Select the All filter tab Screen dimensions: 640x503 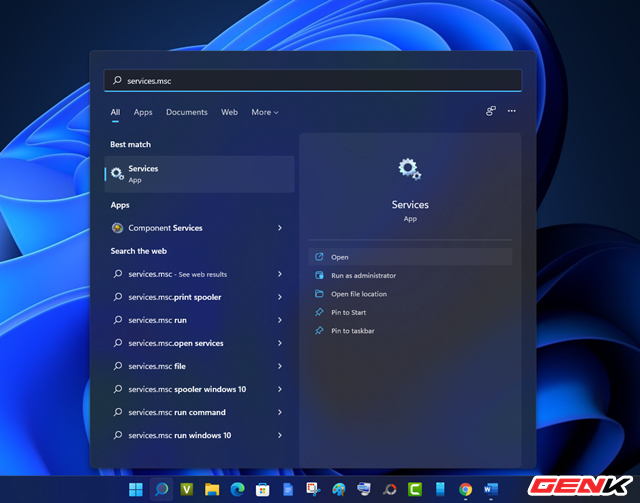(116, 112)
